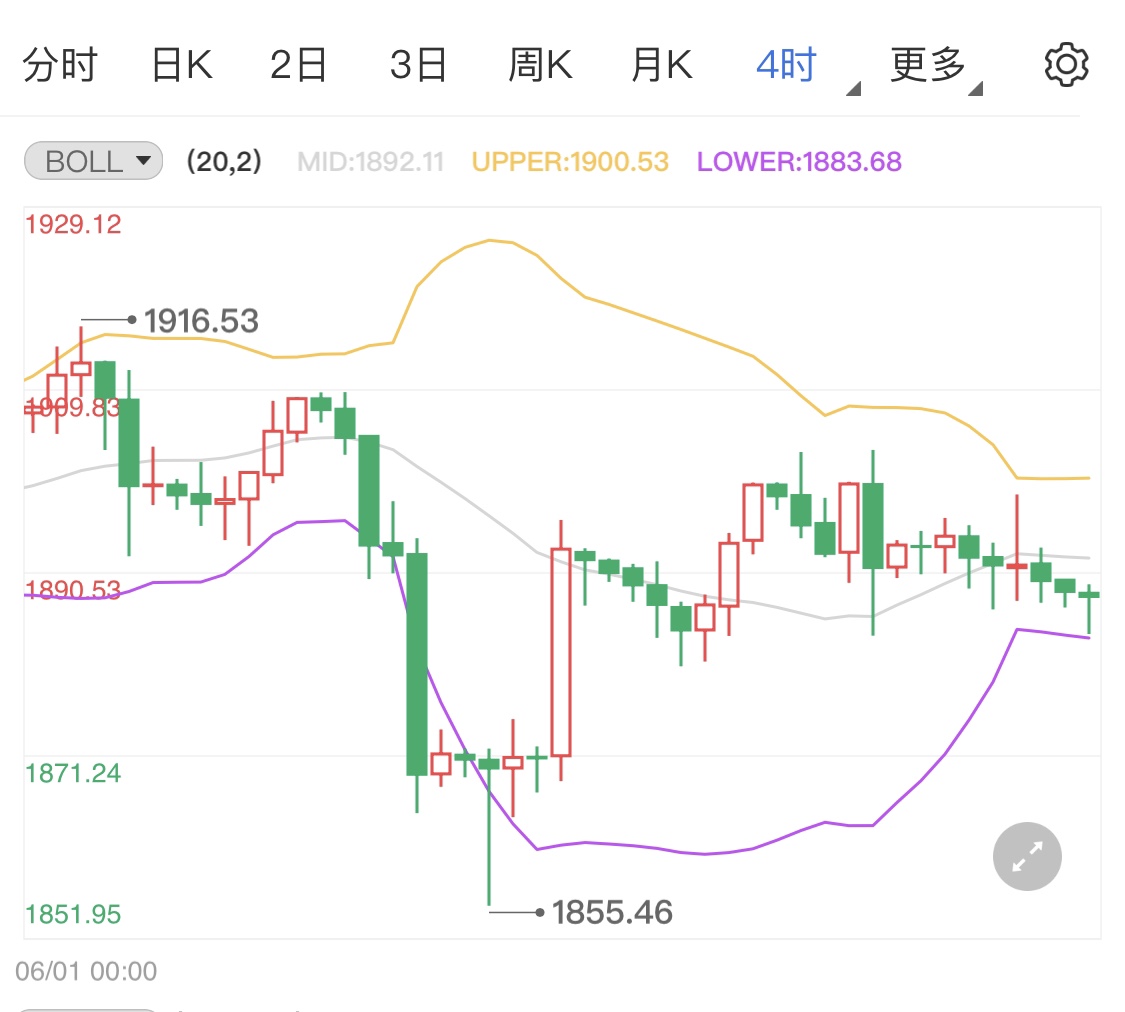Screen dimensions: 1125x1012
Task: Select the 2日 chart tab
Action: point(298,65)
